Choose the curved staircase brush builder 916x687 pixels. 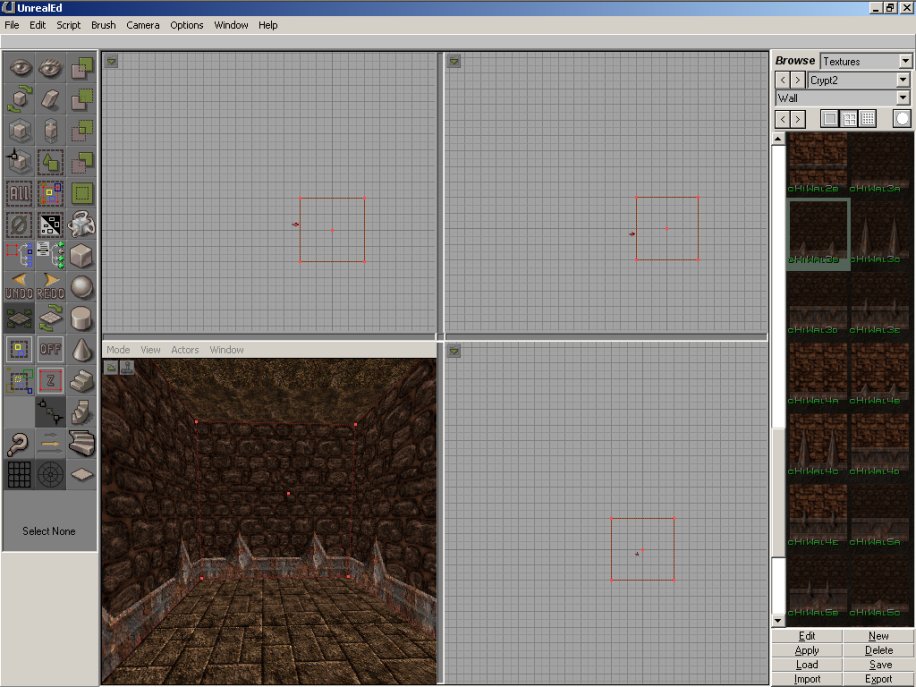click(x=81, y=443)
